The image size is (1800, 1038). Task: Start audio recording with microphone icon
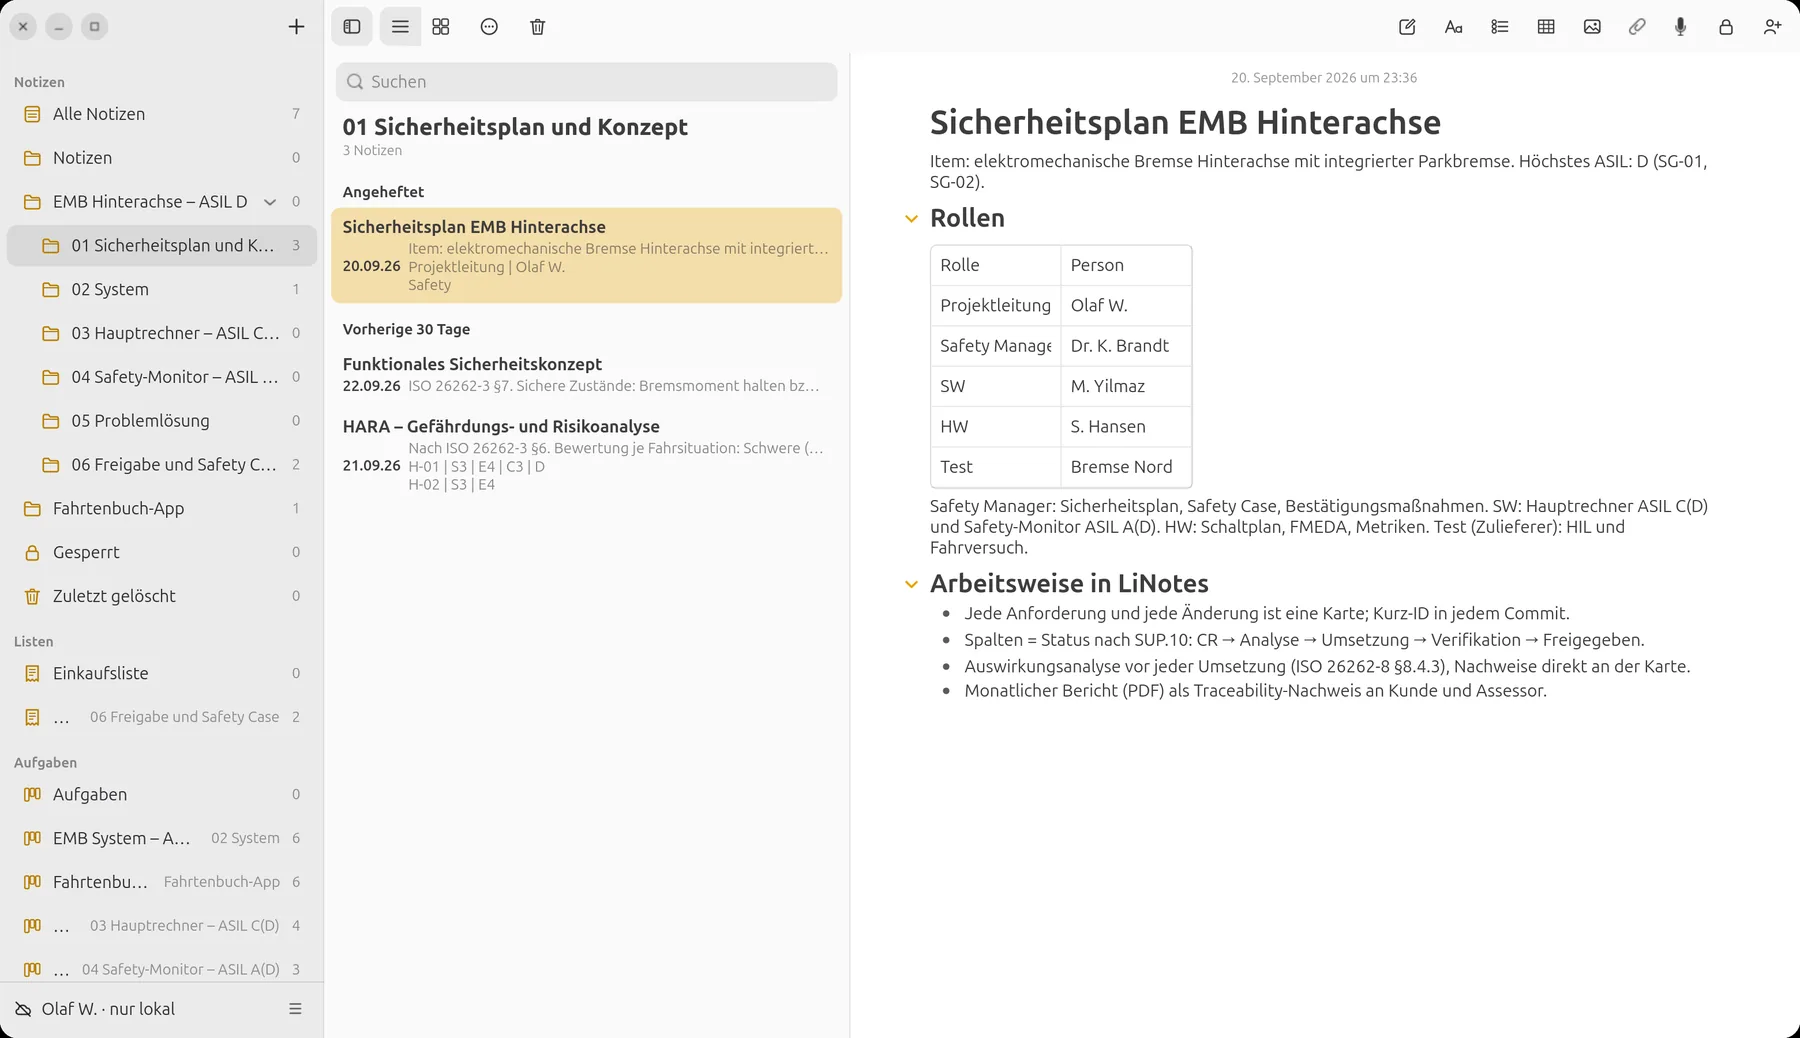pyautogui.click(x=1681, y=27)
